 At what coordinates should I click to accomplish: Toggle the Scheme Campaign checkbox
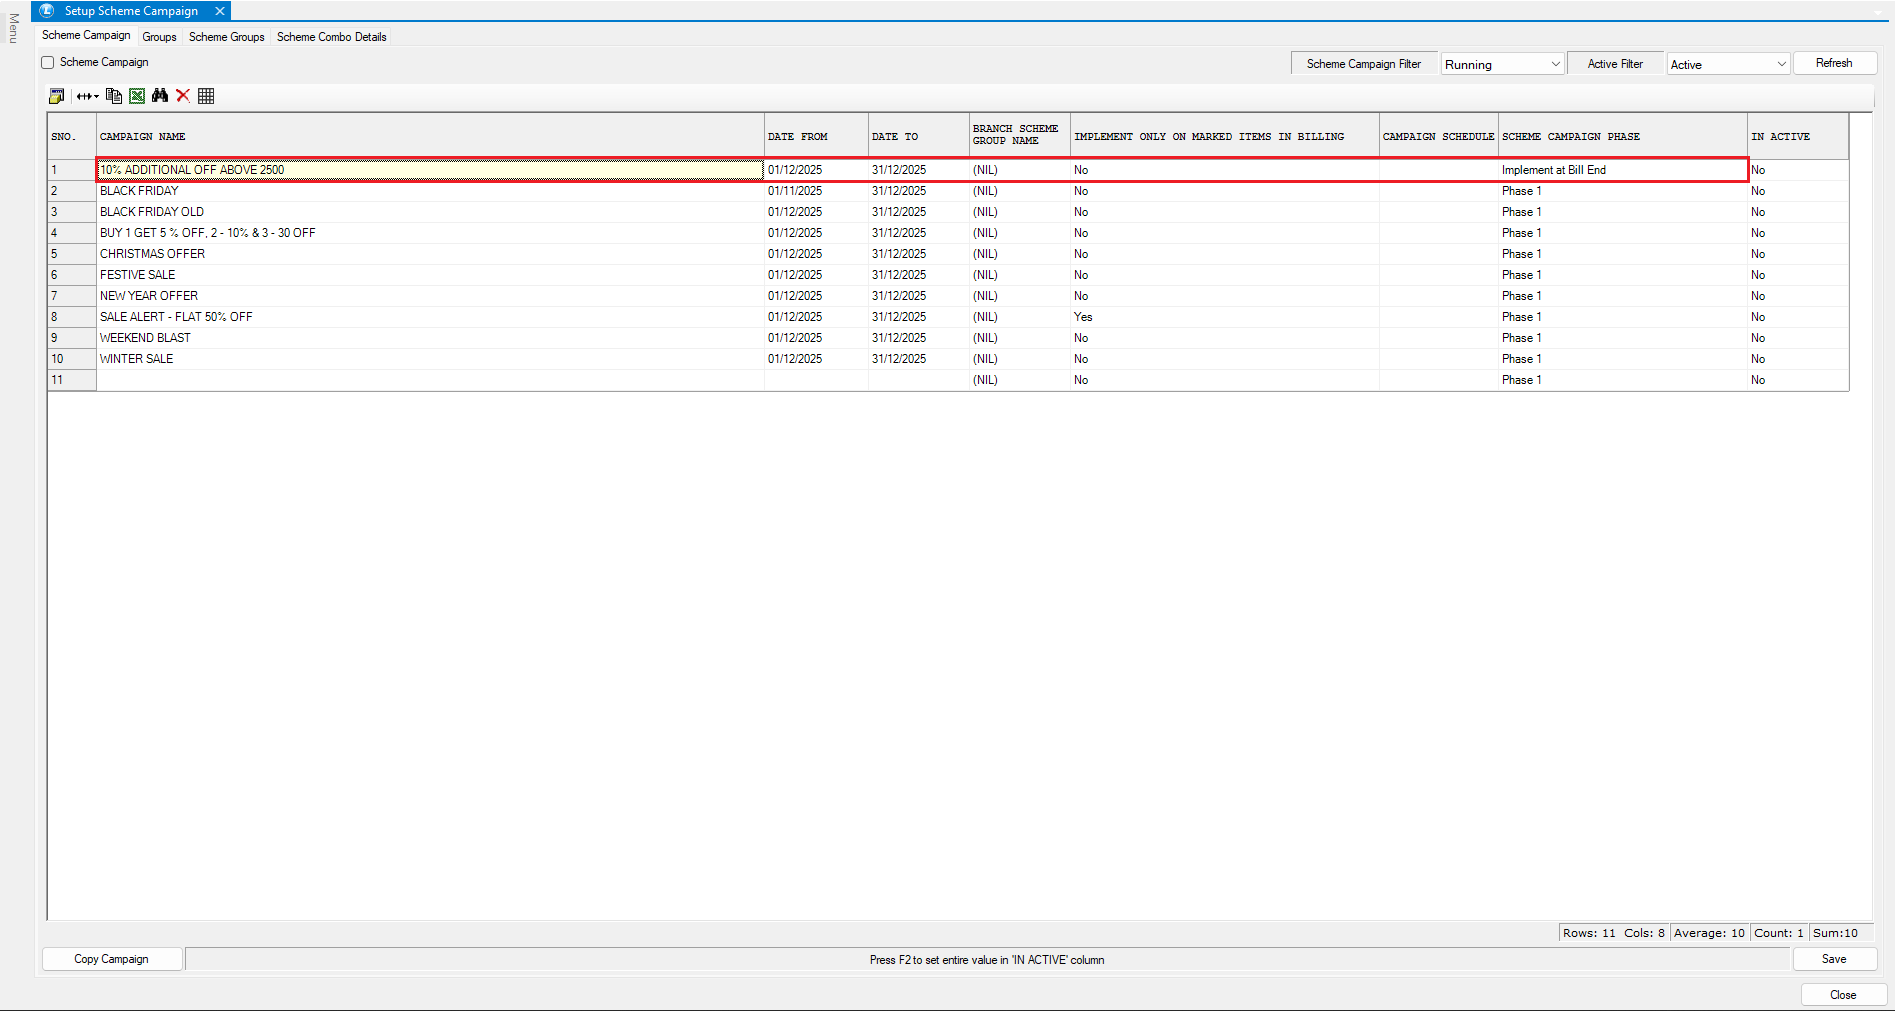tap(48, 63)
